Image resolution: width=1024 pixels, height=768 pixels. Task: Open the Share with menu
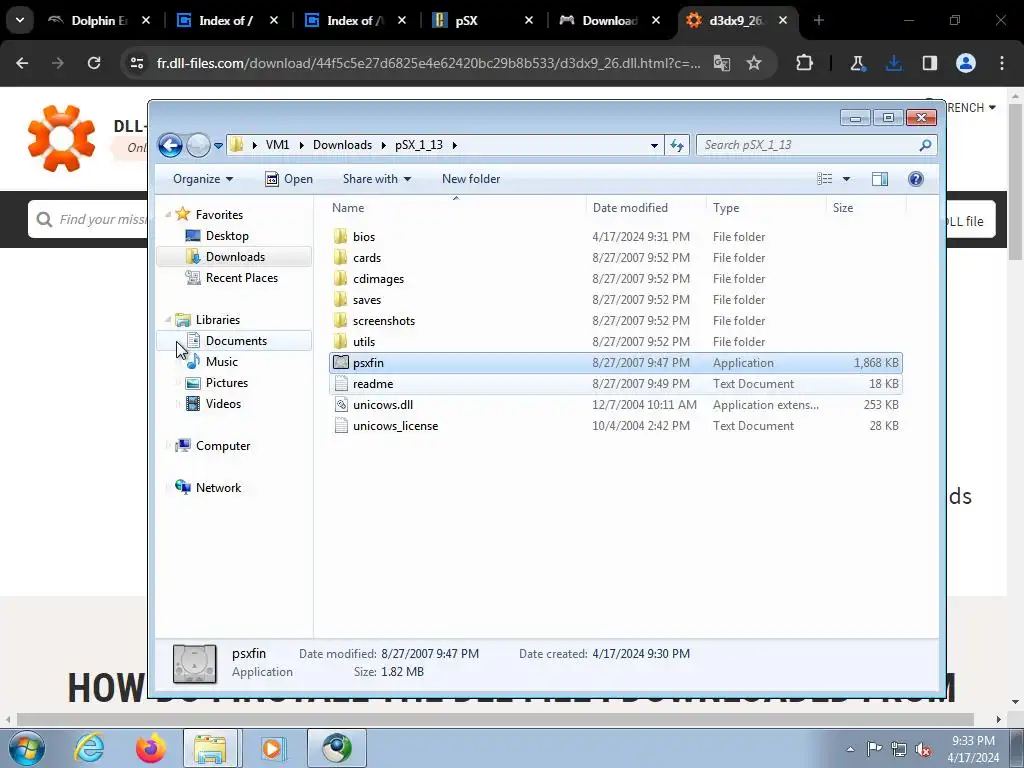[x=376, y=179]
